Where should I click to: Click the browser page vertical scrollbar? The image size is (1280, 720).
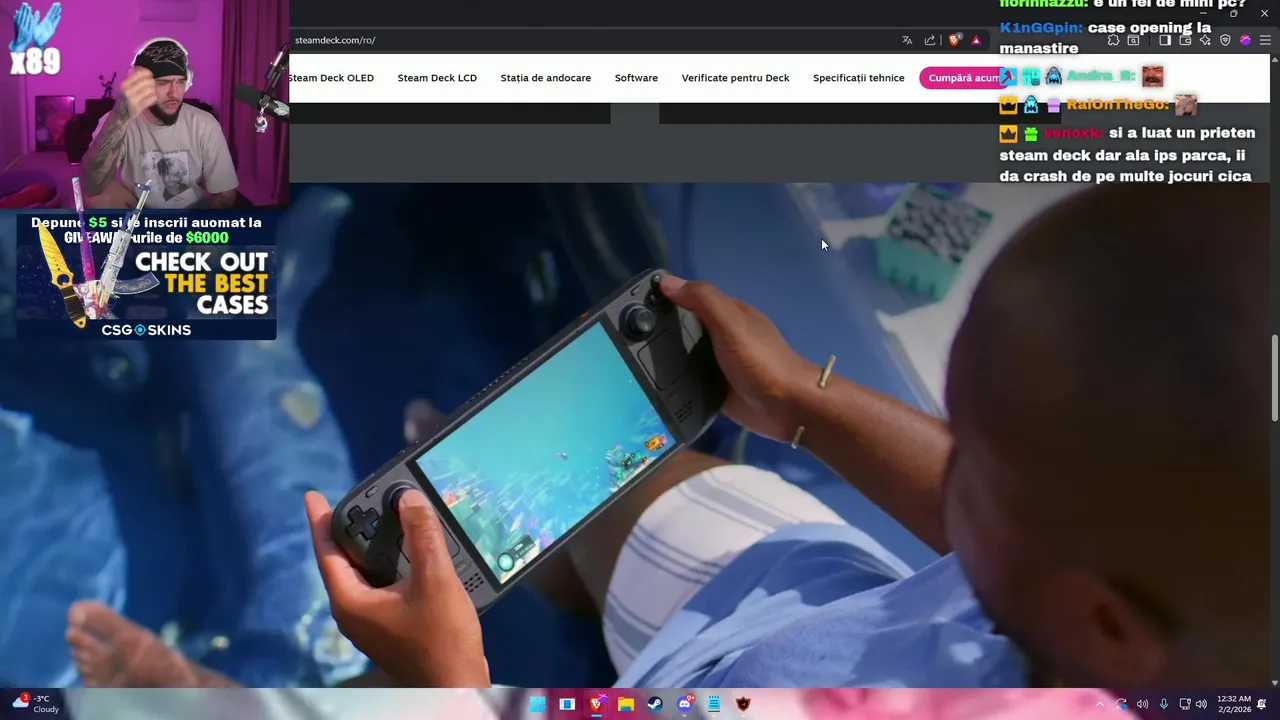(1274, 380)
